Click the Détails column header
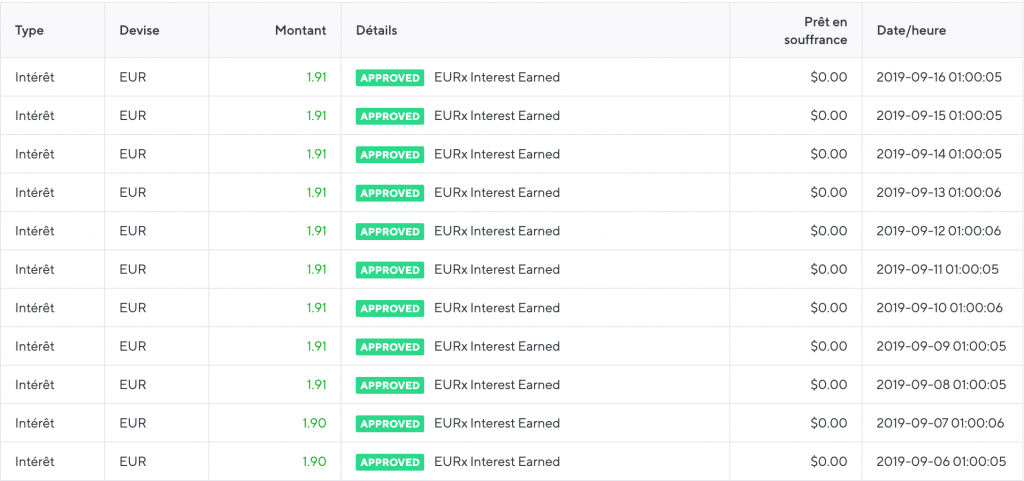The image size is (1024, 481). pos(377,31)
